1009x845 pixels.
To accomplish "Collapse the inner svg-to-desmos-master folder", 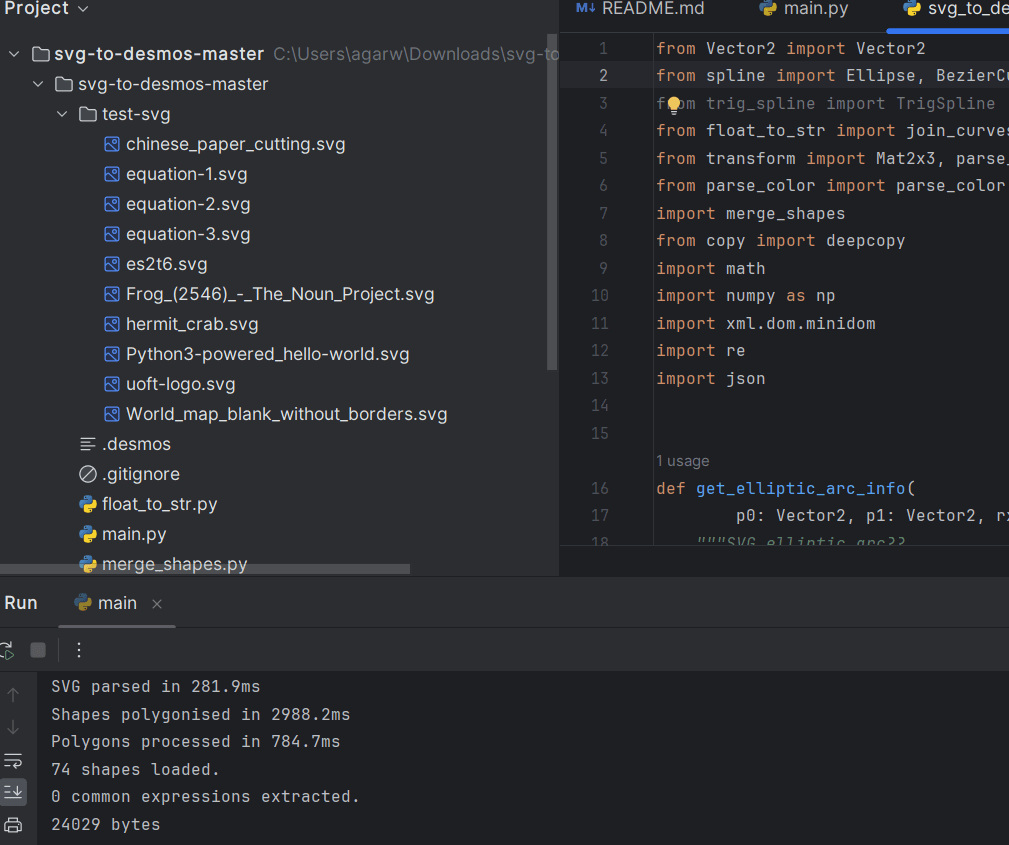I will pyautogui.click(x=38, y=84).
